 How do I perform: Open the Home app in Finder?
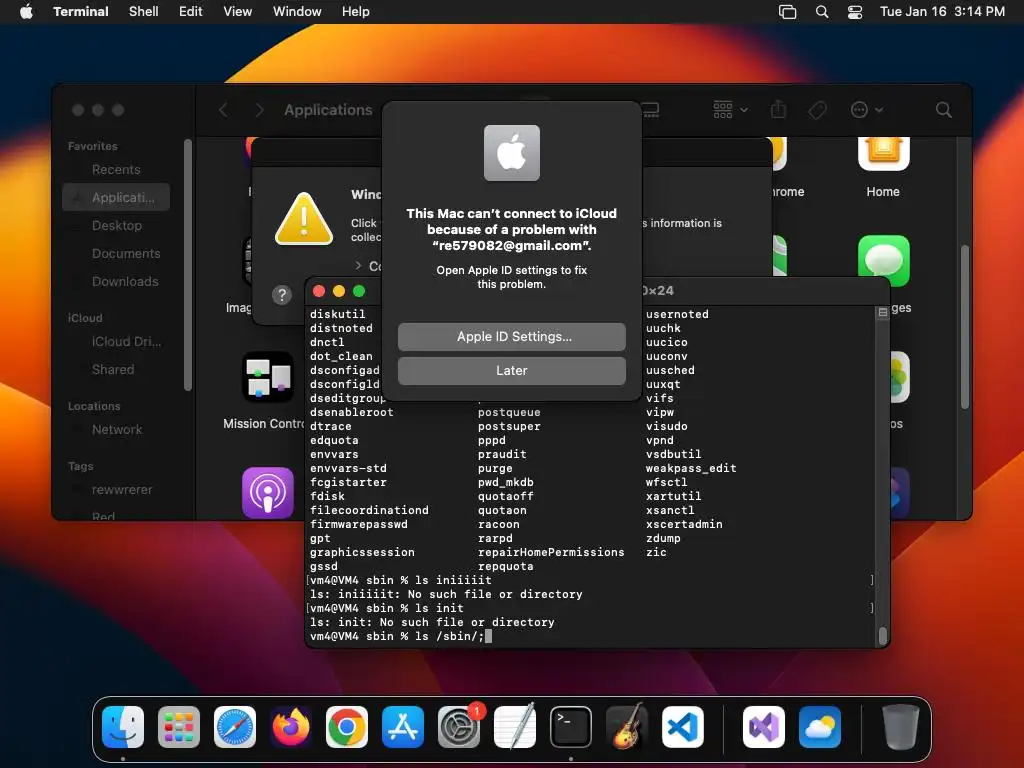[x=883, y=153]
